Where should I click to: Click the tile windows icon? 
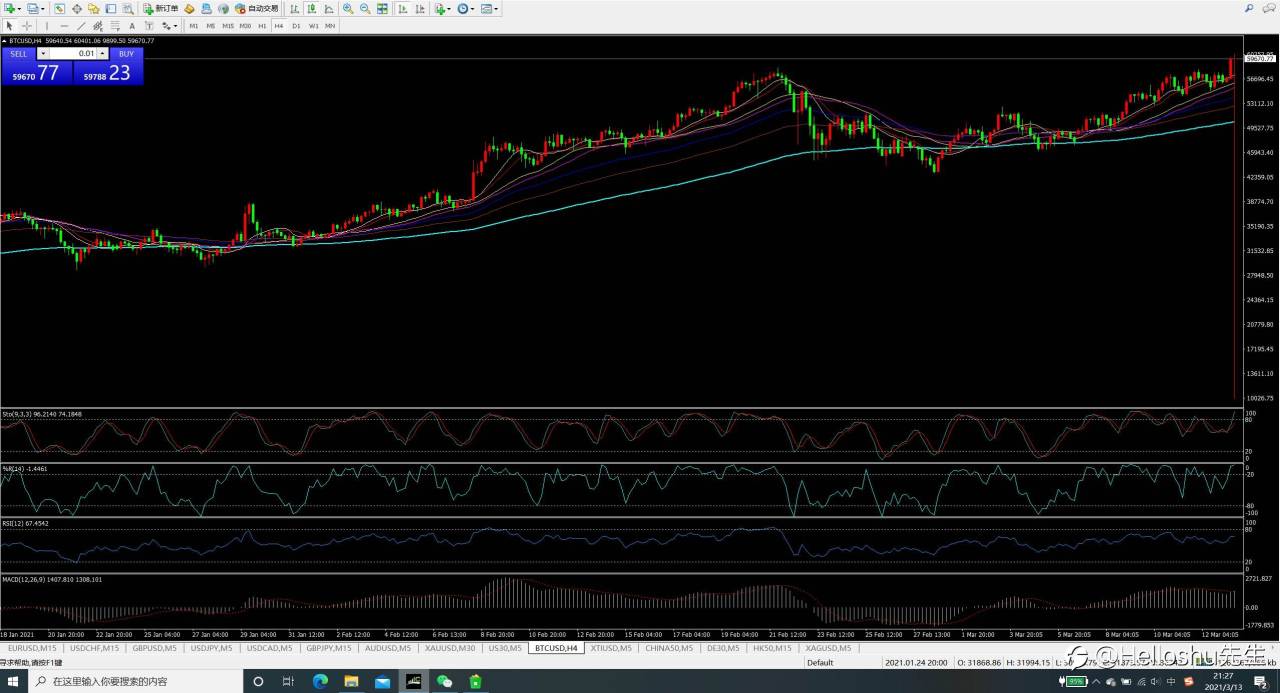pos(382,8)
